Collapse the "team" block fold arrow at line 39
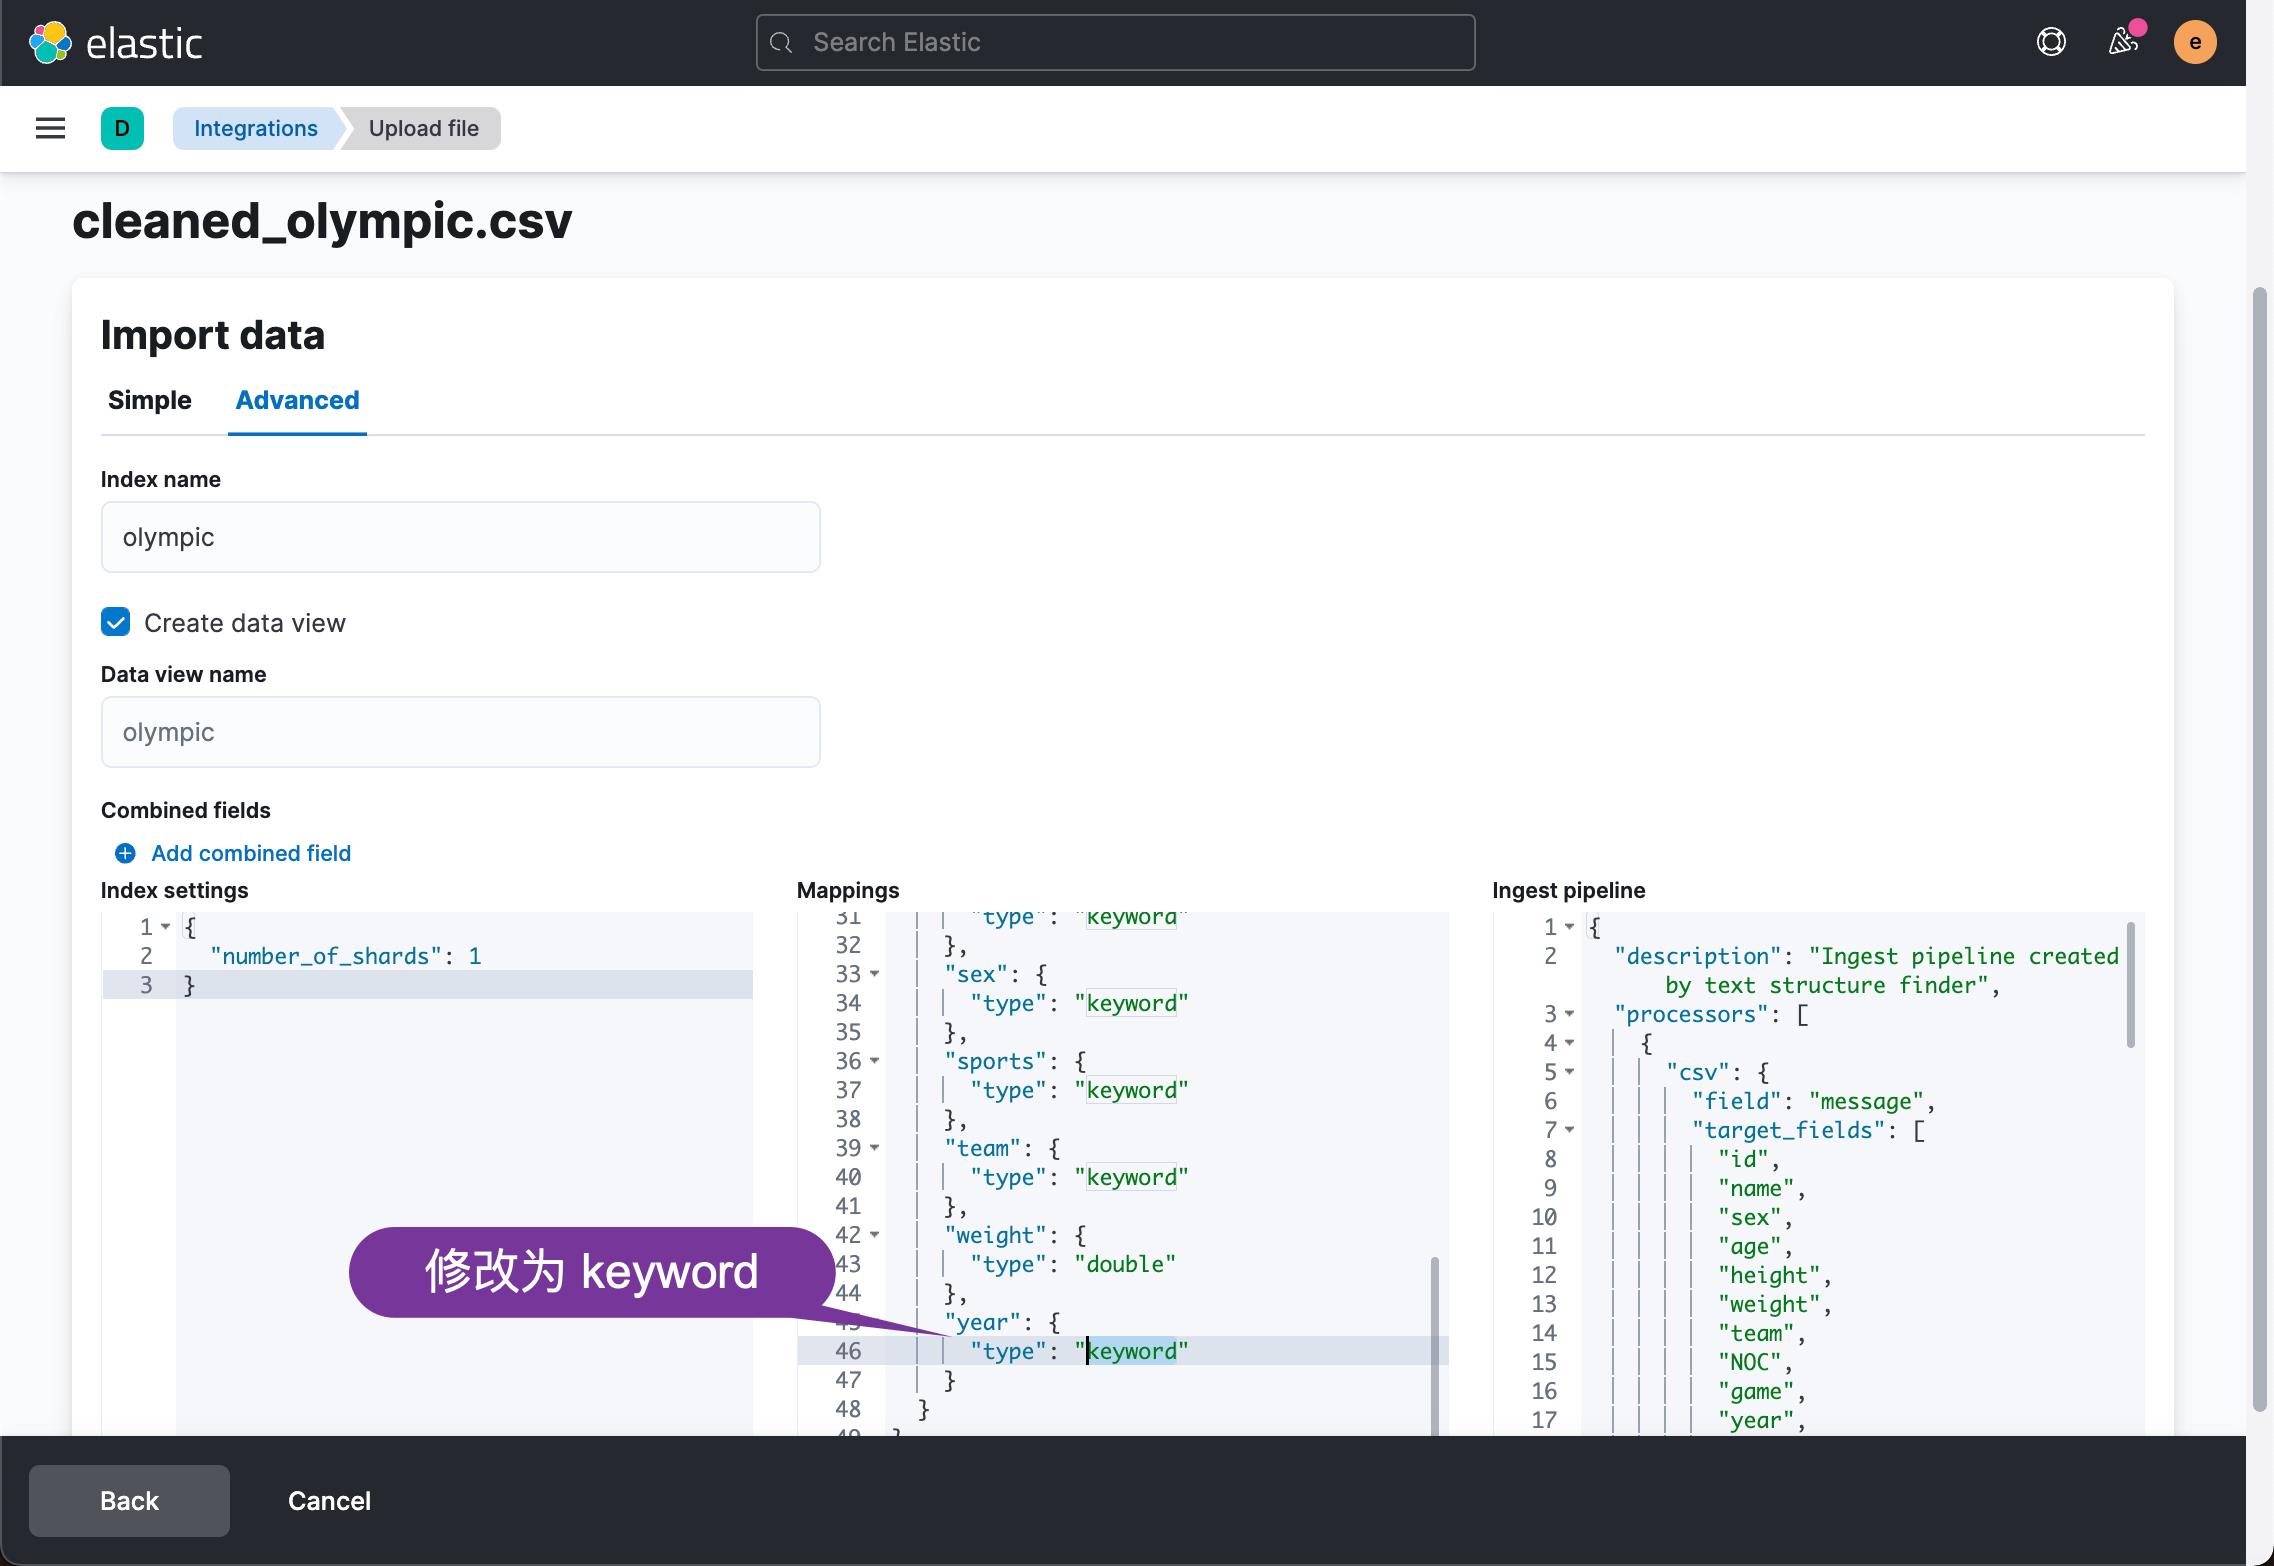Image resolution: width=2274 pixels, height=1566 pixels. pos(875,1148)
